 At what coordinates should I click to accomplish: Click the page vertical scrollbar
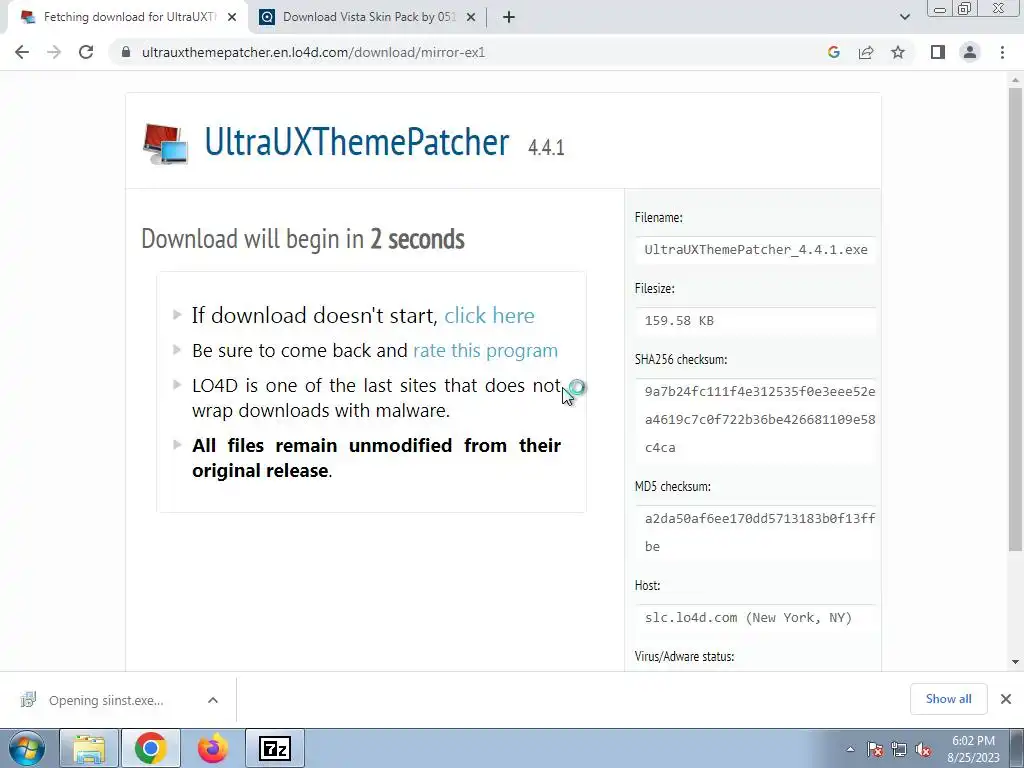click(x=1016, y=320)
